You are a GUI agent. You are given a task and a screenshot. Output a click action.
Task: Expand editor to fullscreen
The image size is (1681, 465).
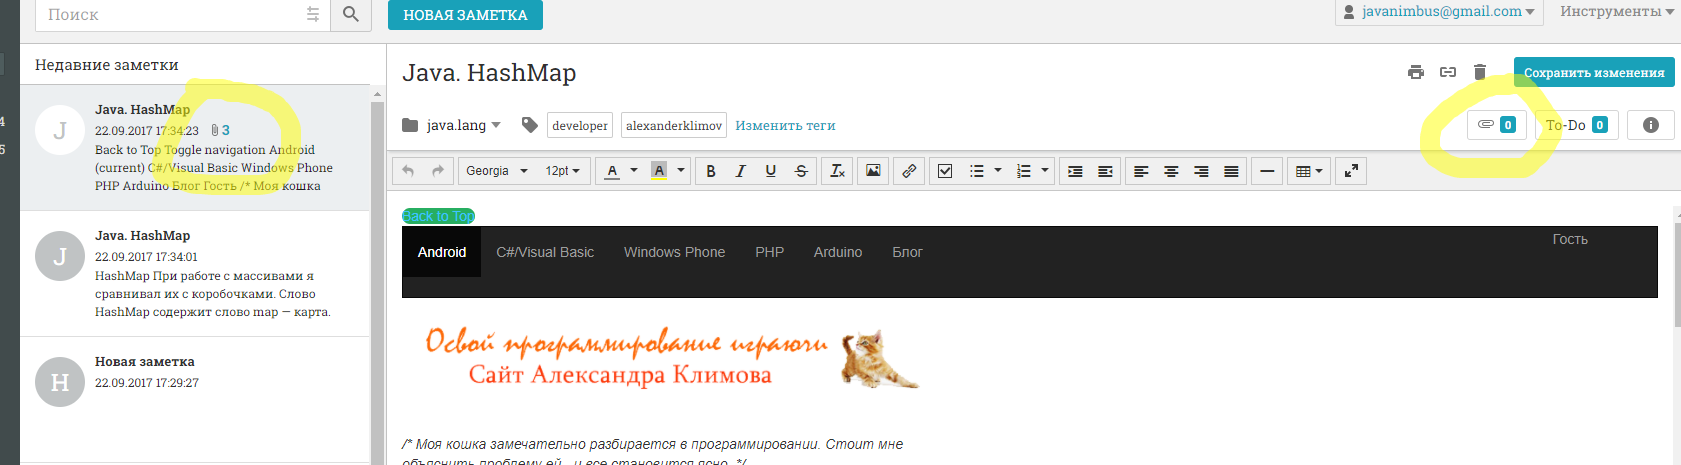[1351, 171]
